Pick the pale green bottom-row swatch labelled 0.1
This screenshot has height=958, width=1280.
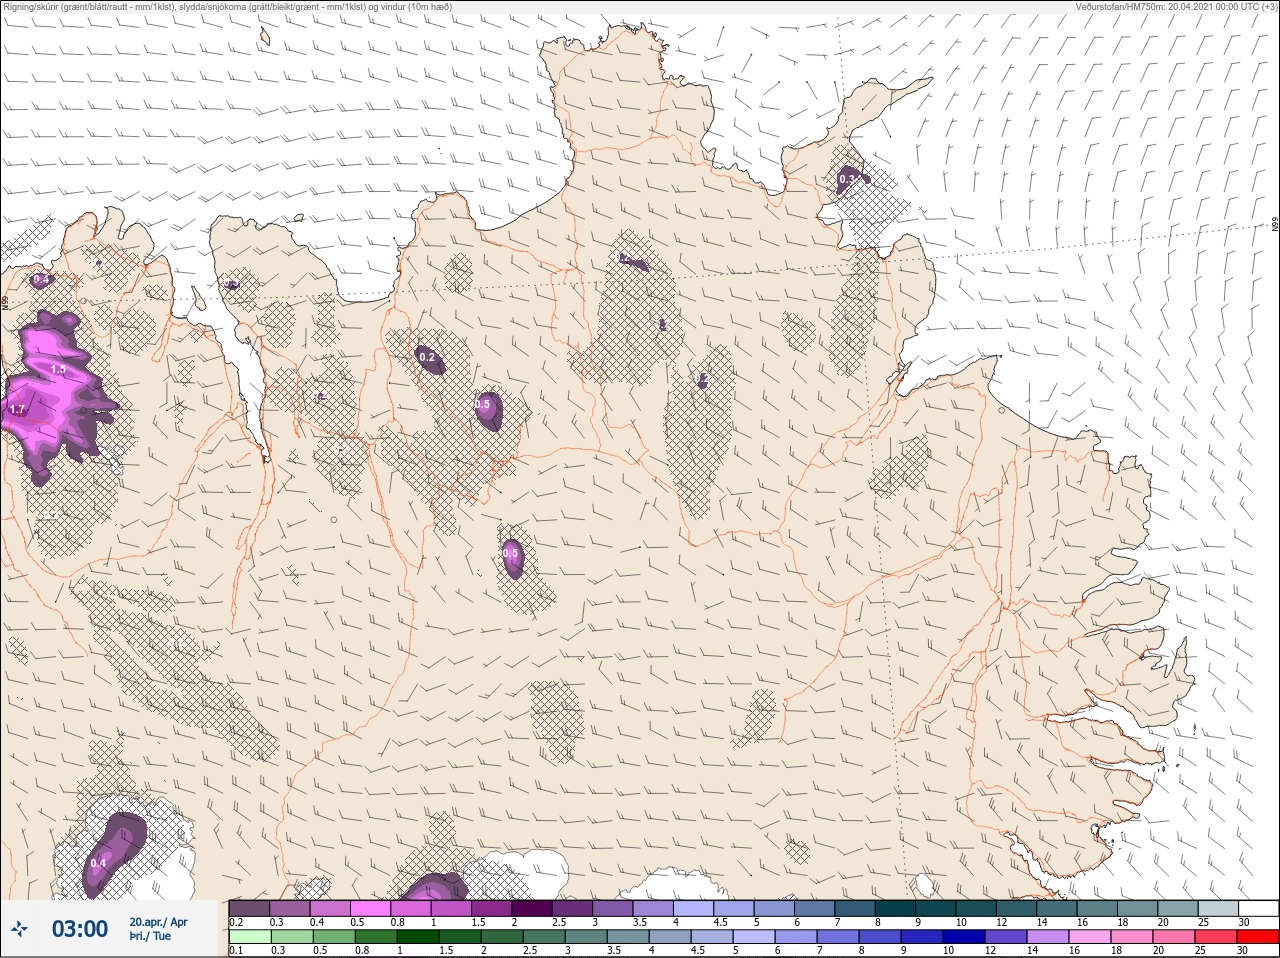(x=249, y=937)
